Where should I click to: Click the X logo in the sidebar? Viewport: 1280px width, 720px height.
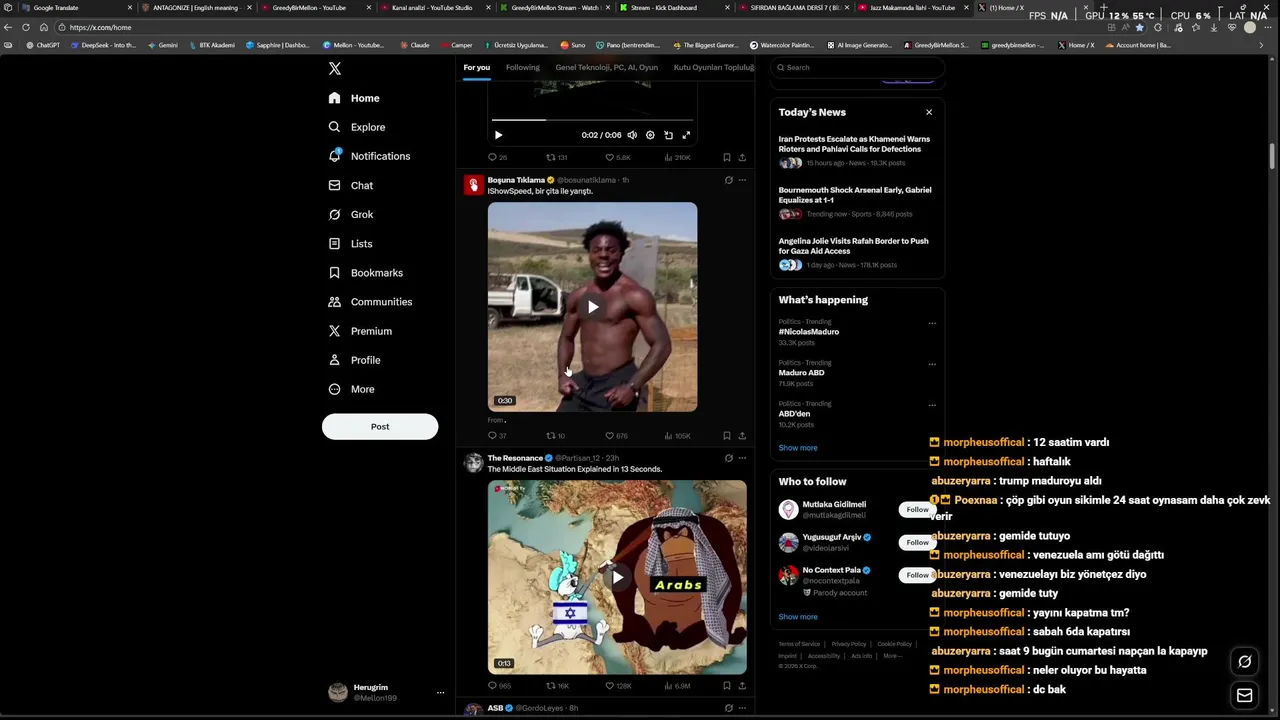pyautogui.click(x=335, y=69)
